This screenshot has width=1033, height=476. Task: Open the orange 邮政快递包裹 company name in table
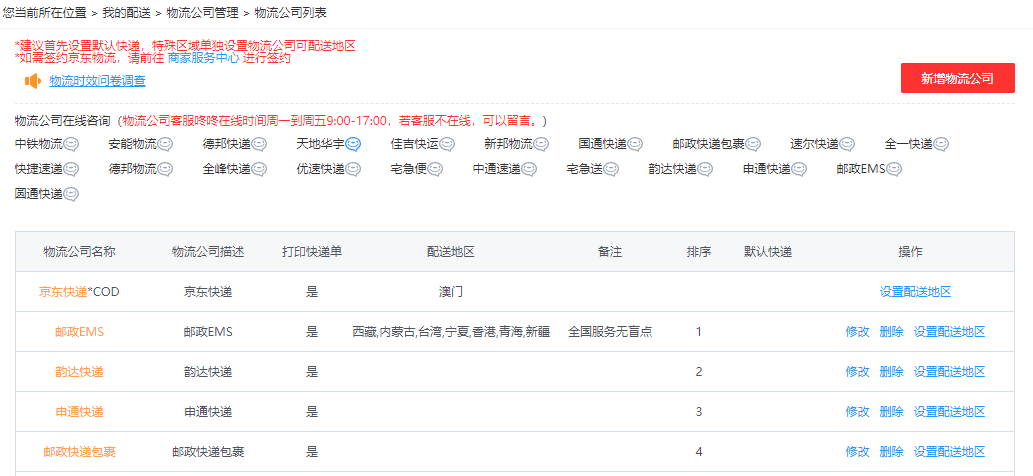pyautogui.click(x=79, y=452)
